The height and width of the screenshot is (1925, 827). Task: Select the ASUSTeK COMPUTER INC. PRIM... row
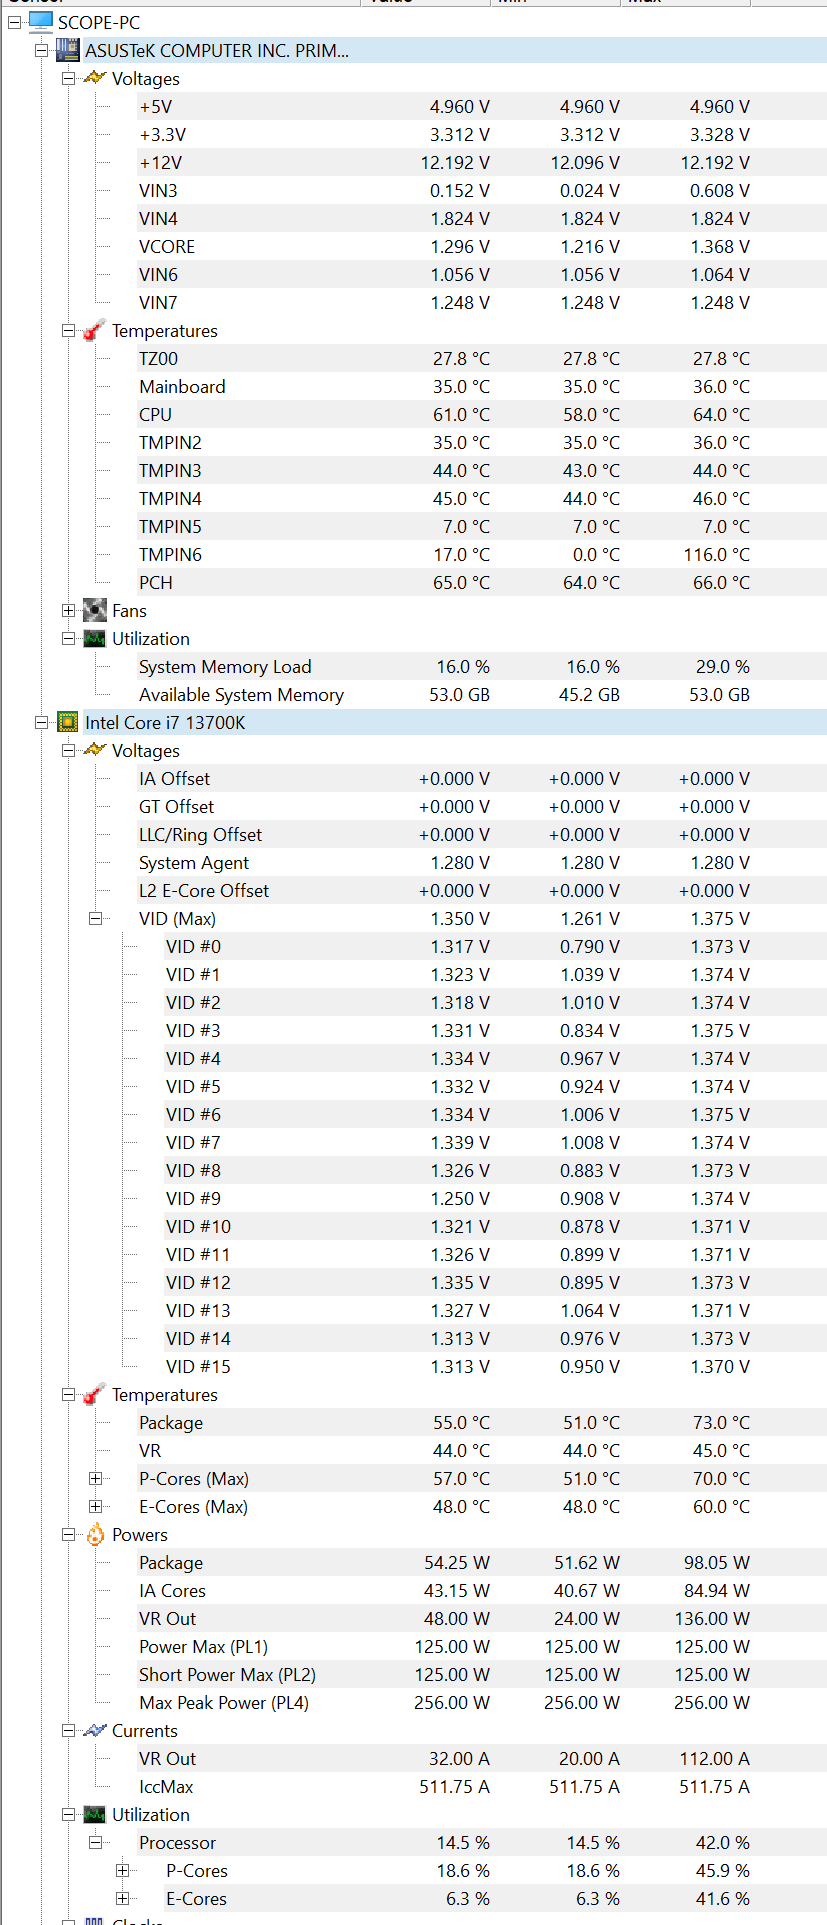(455, 50)
